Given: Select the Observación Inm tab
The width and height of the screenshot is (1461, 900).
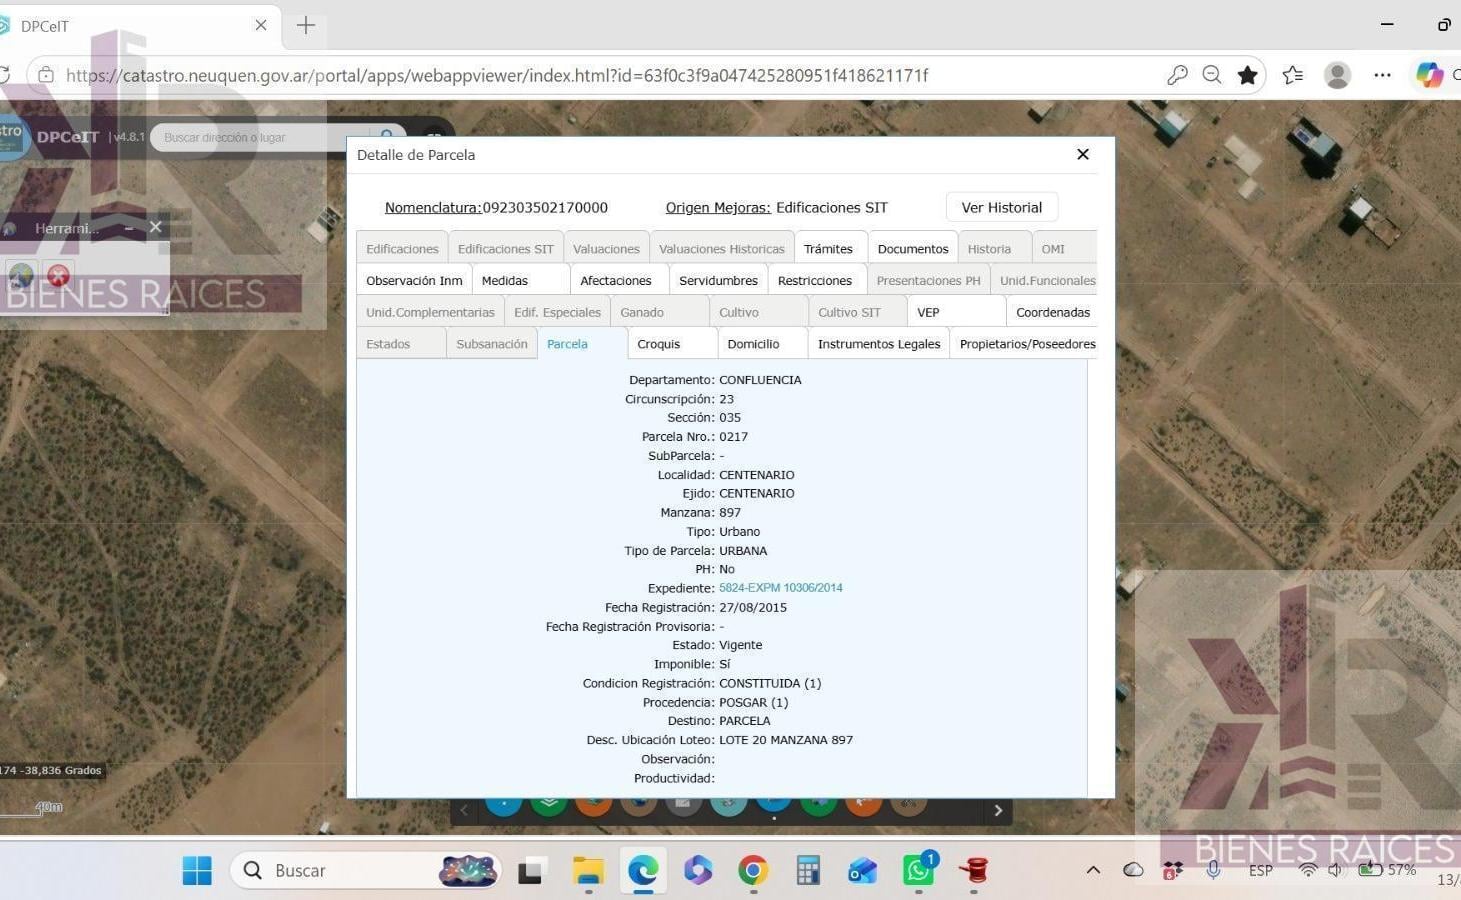Looking at the screenshot, I should click(x=414, y=281).
